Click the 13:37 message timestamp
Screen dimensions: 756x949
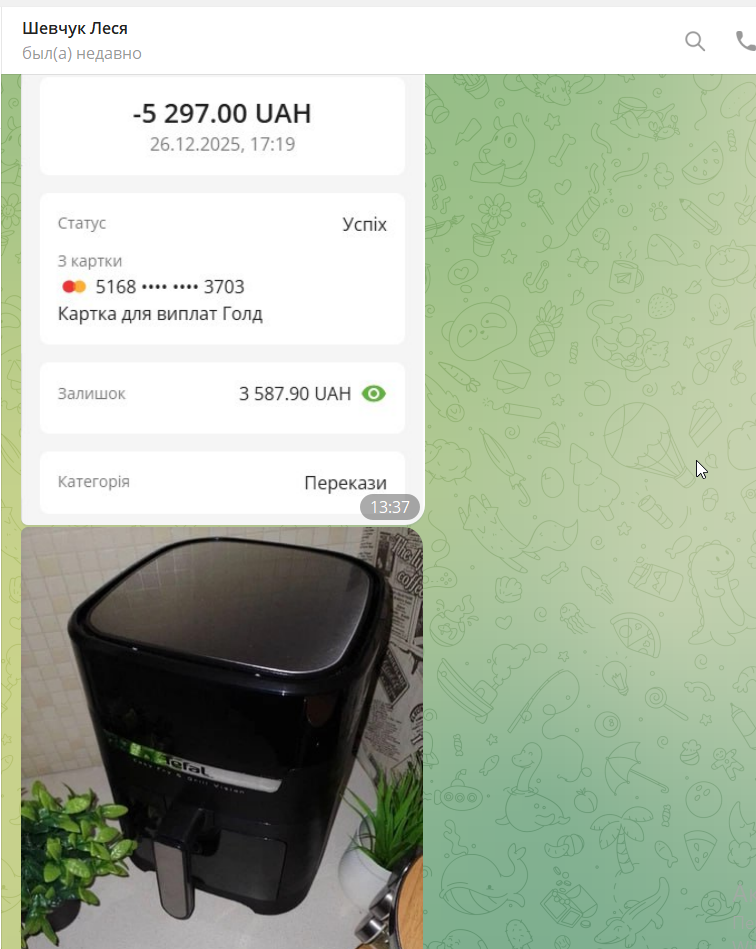(390, 507)
